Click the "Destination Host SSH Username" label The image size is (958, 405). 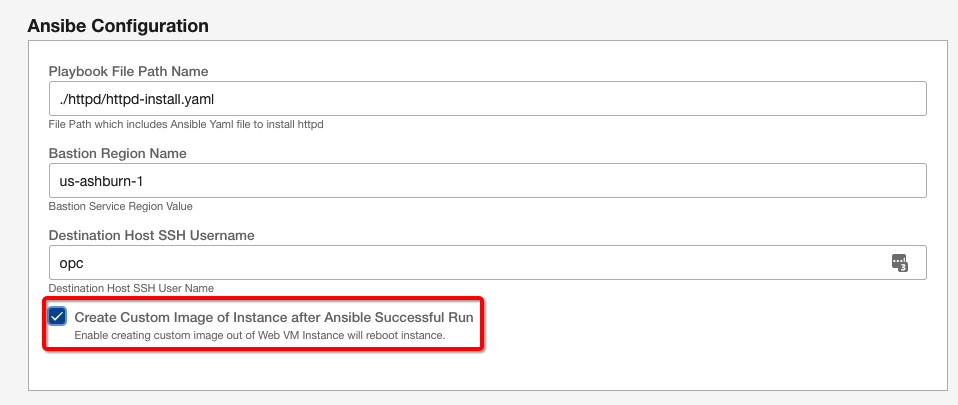coord(151,235)
